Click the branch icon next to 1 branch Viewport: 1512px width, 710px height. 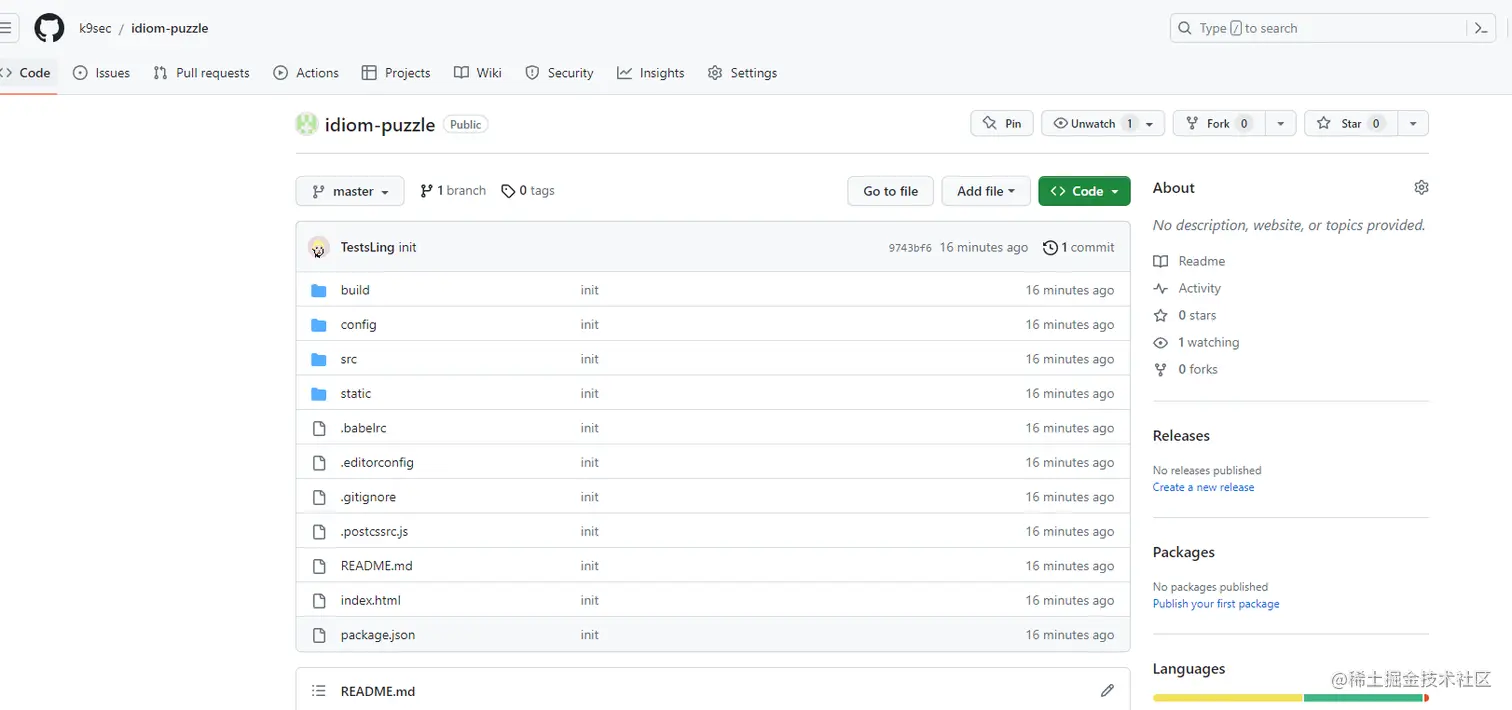pos(426,191)
